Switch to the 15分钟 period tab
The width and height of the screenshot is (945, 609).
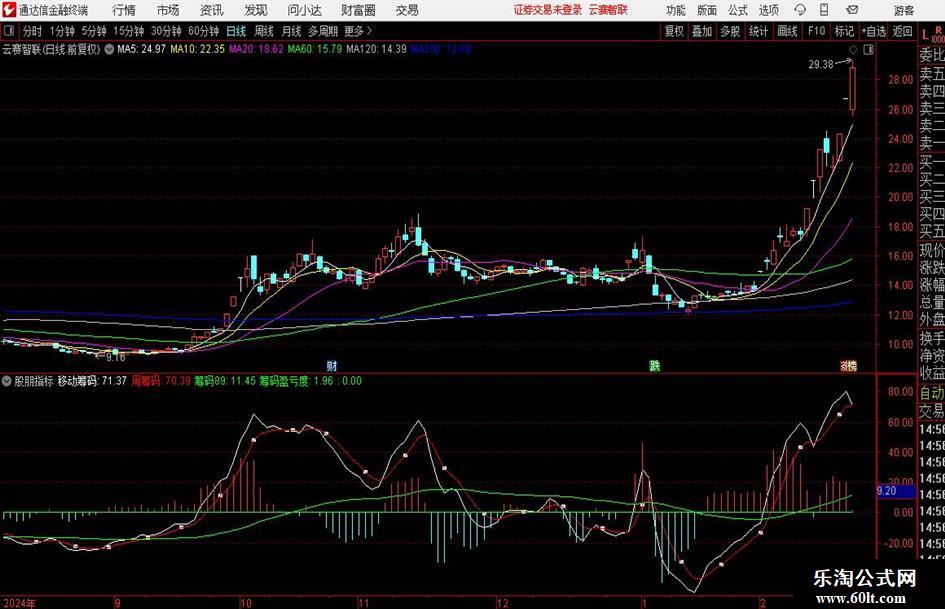coord(128,31)
